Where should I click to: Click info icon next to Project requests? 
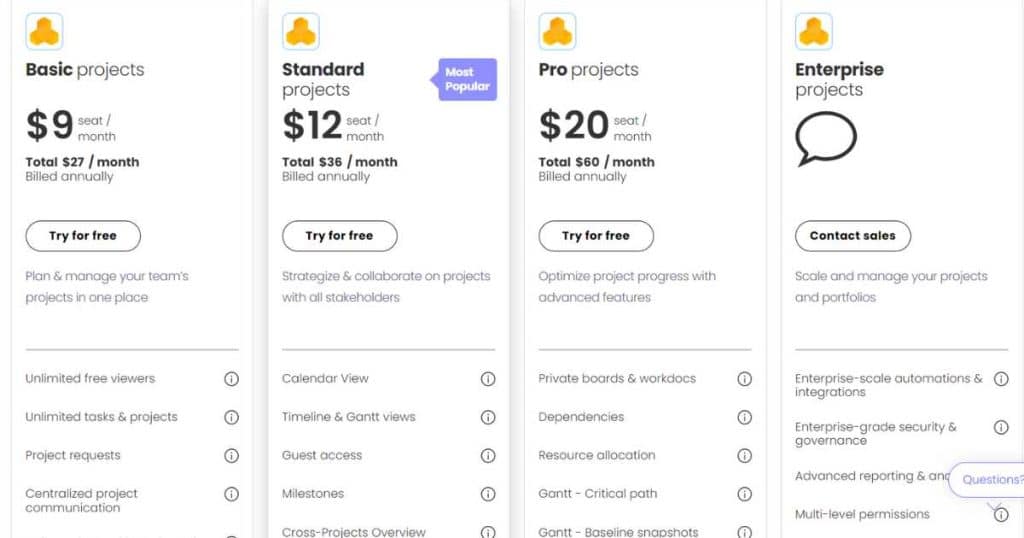click(231, 456)
